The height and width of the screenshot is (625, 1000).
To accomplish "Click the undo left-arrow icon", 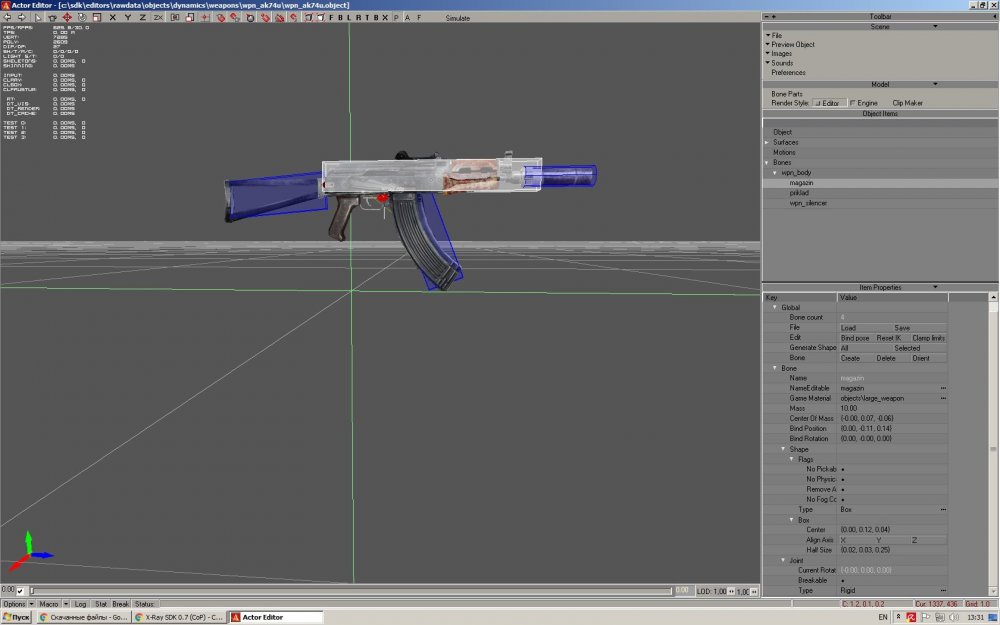I will point(7,17).
